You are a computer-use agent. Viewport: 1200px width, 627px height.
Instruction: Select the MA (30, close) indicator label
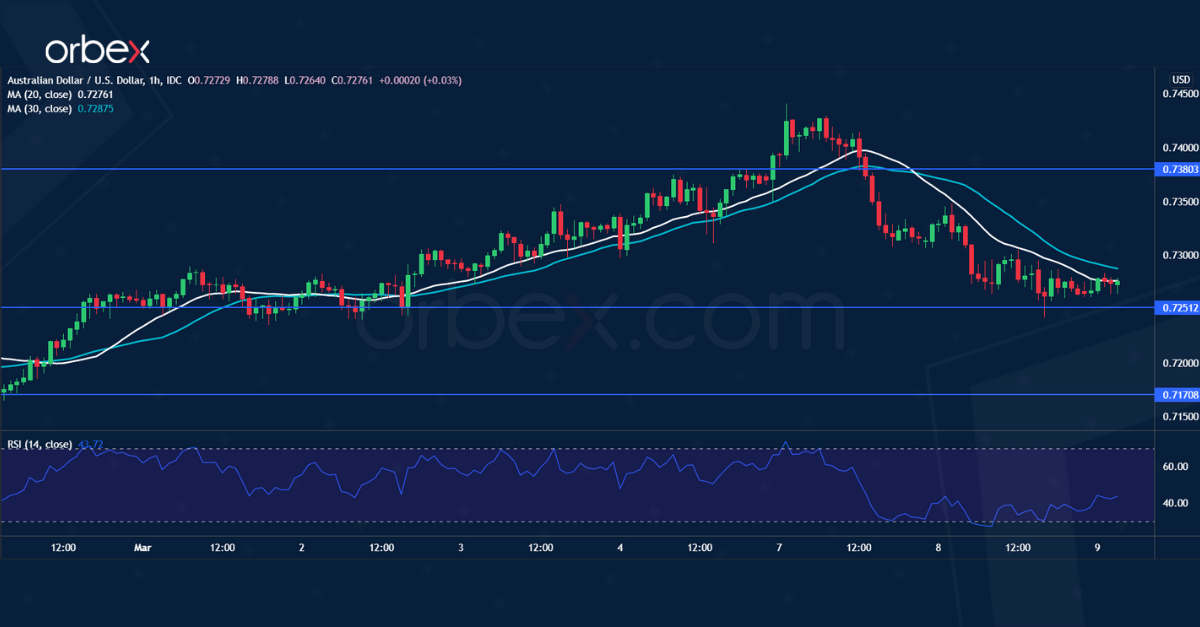[x=40, y=108]
